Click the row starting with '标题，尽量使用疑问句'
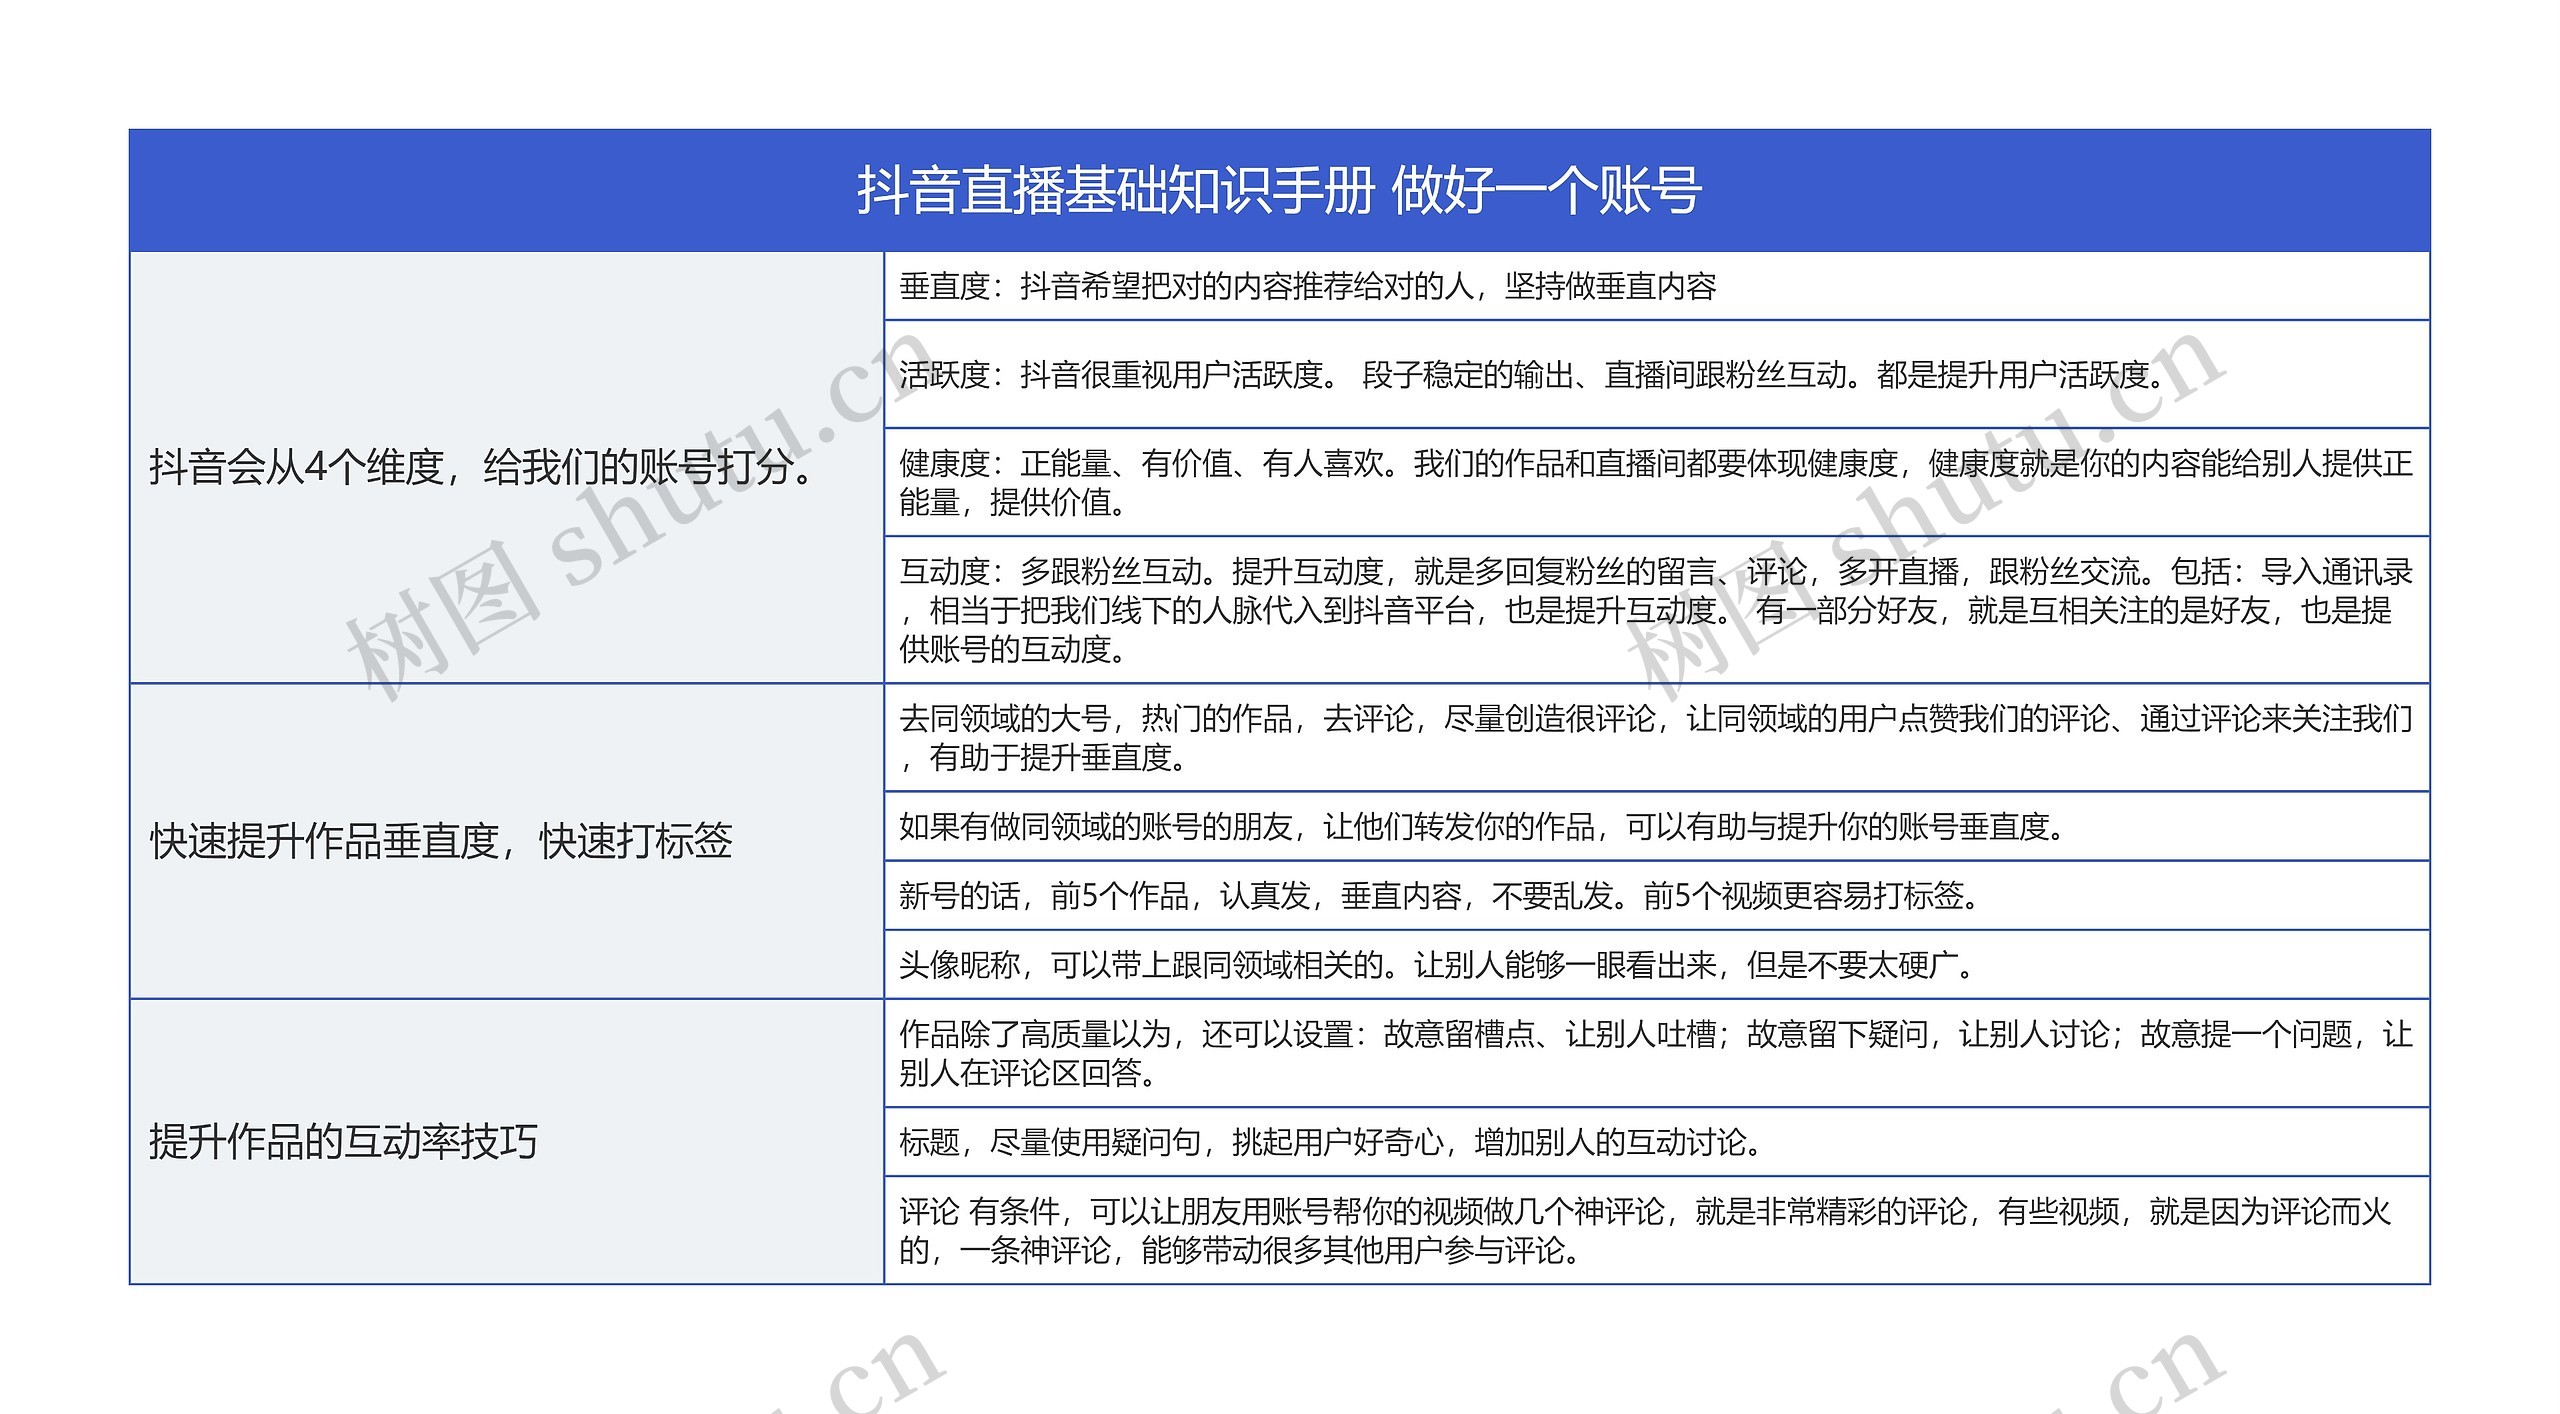This screenshot has height=1414, width=2560. [1657, 1141]
